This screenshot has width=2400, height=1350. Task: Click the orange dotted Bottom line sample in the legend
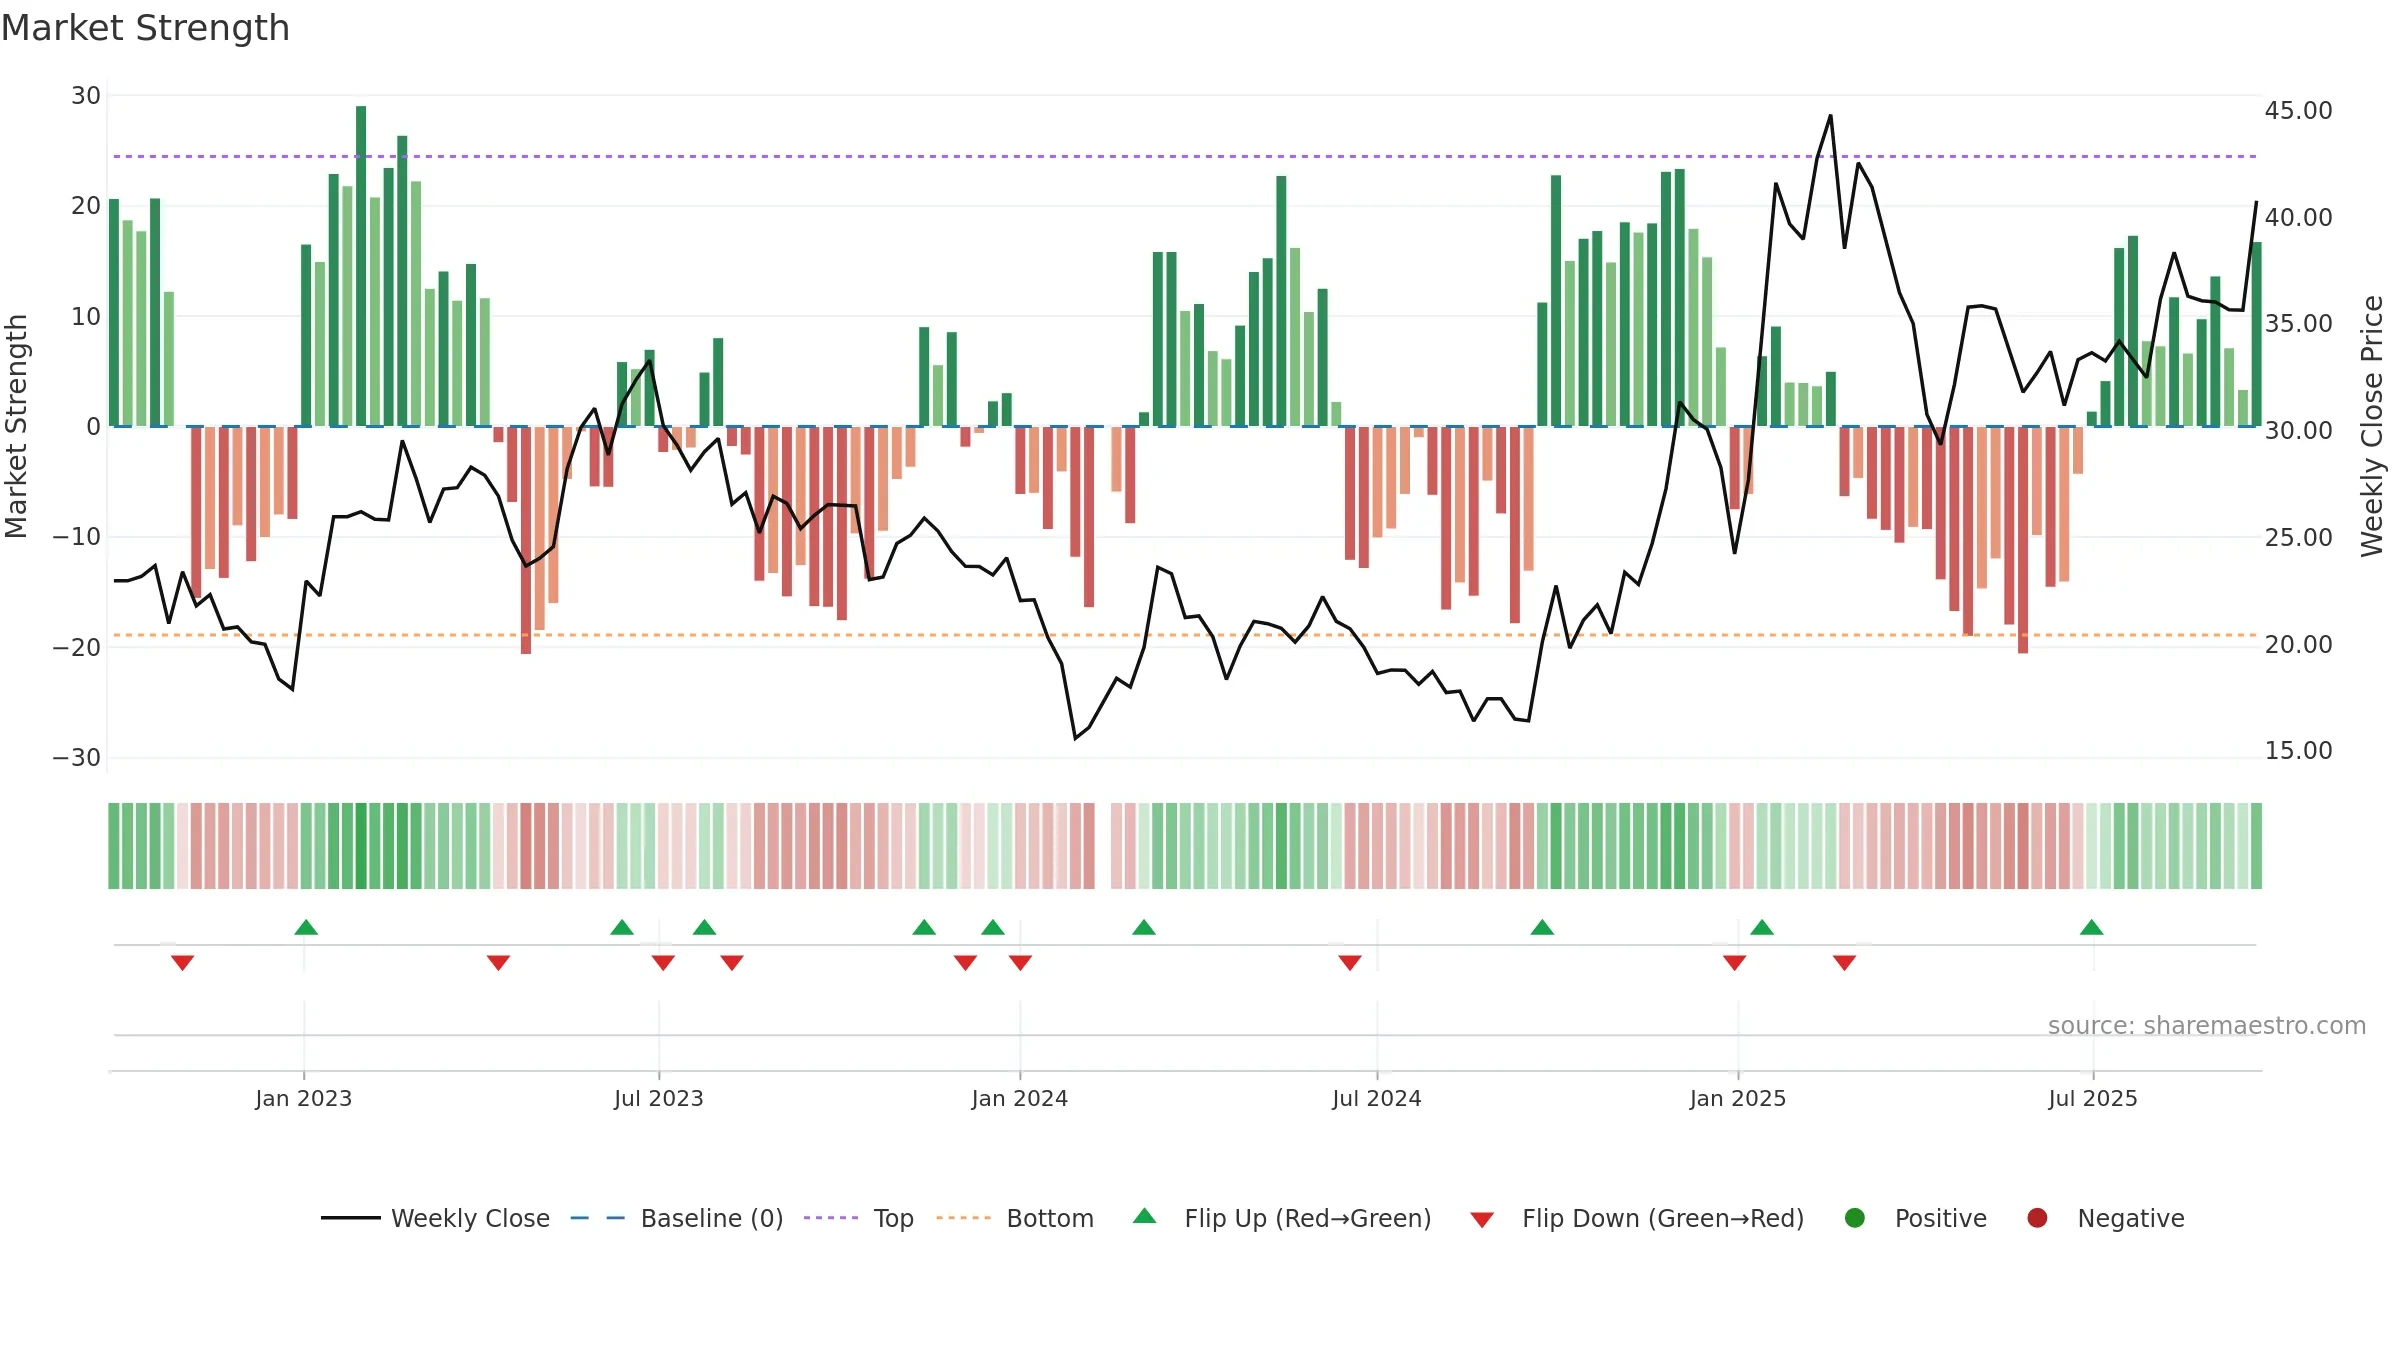pos(964,1218)
